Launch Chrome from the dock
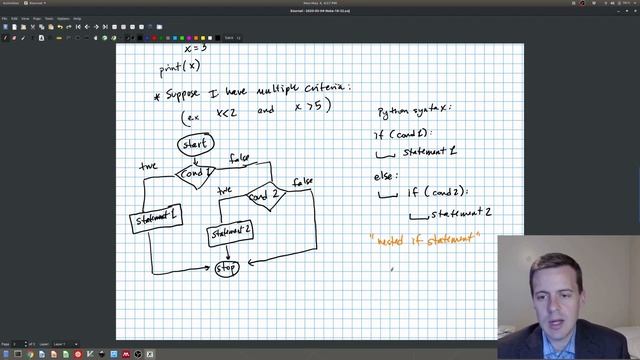640x360 pixels. point(30,354)
